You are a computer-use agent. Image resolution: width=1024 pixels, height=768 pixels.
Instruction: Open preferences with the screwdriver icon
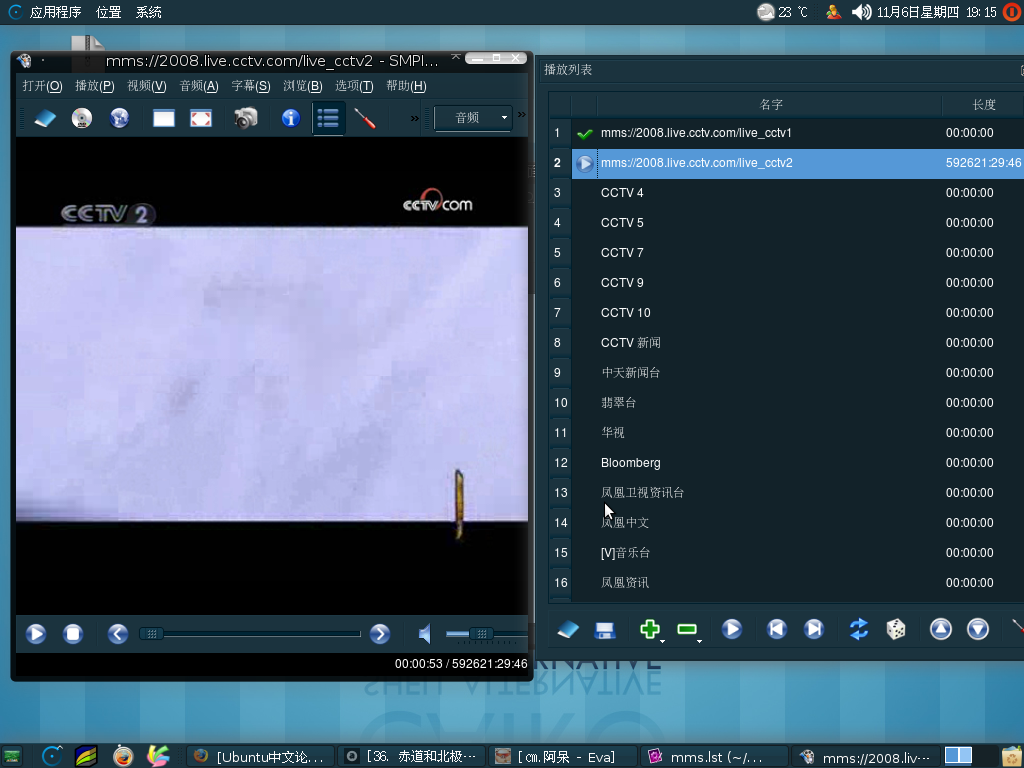click(x=365, y=118)
